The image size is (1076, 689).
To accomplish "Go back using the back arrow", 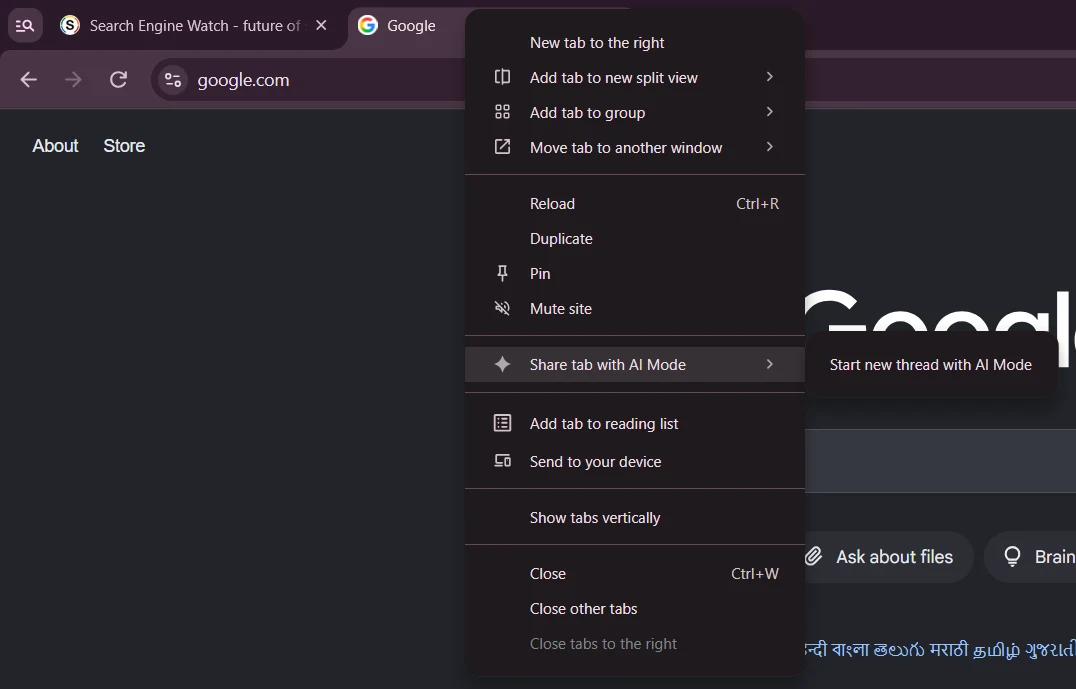I will click(x=29, y=80).
